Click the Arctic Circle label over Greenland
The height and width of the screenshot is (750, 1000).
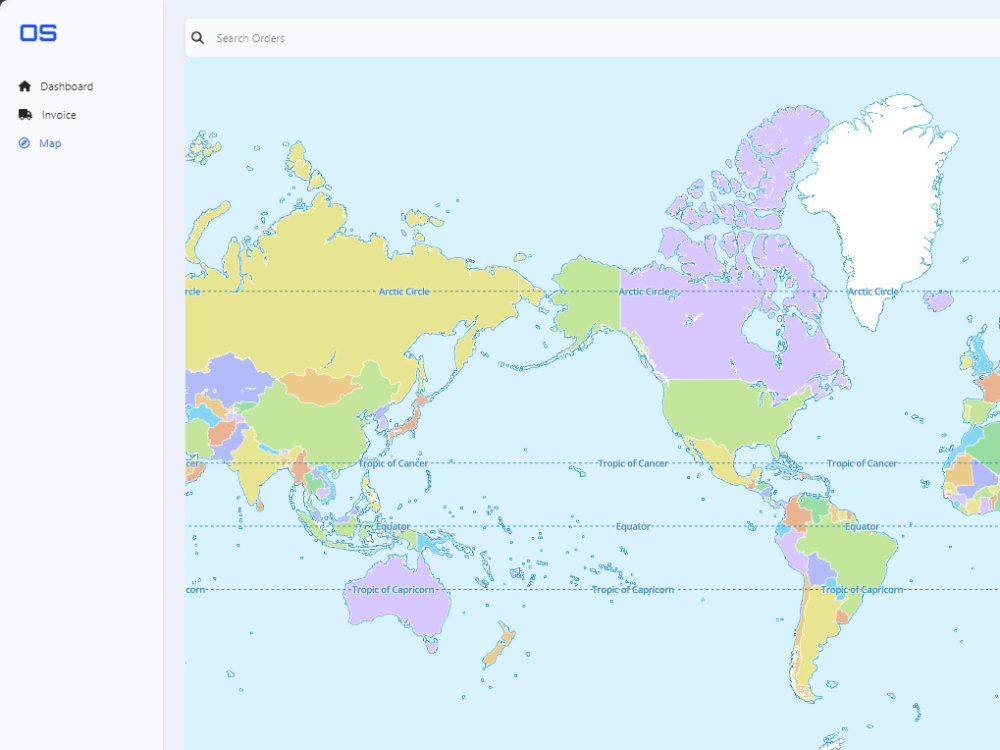[873, 291]
